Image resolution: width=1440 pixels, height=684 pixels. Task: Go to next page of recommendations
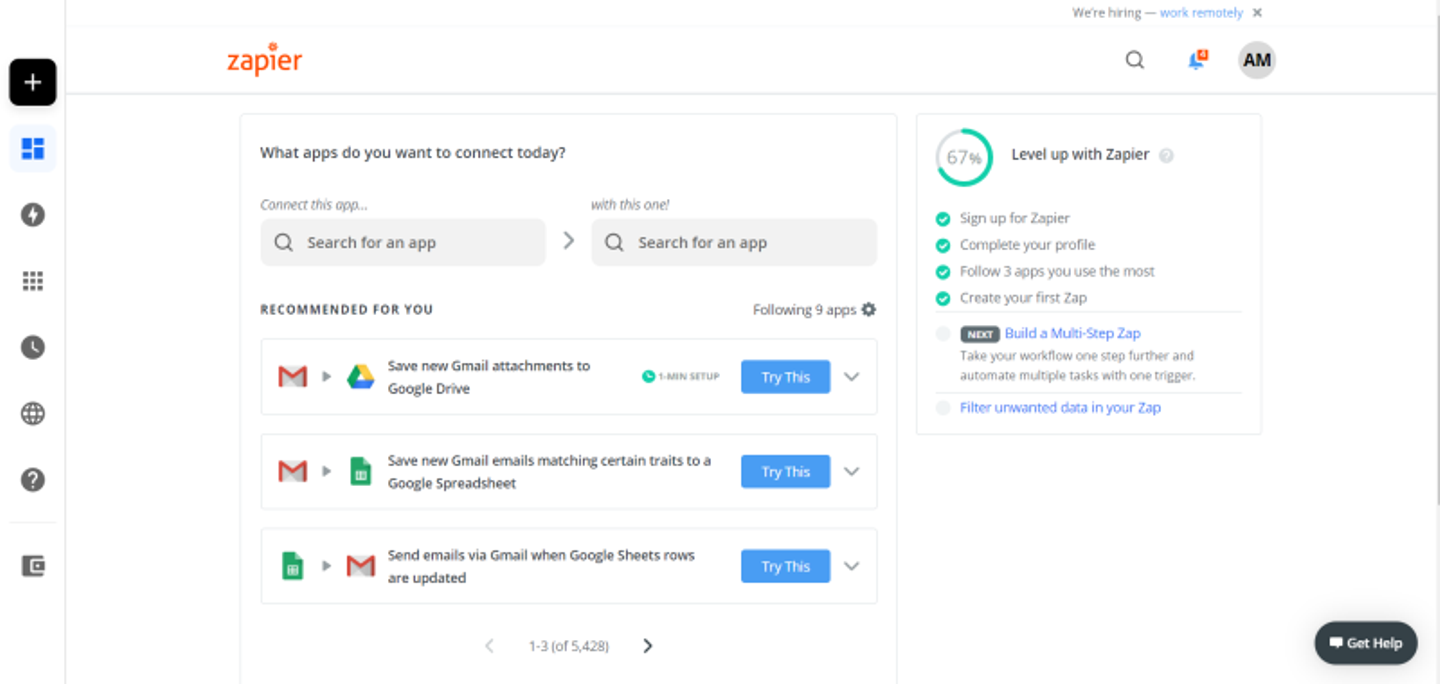click(648, 646)
